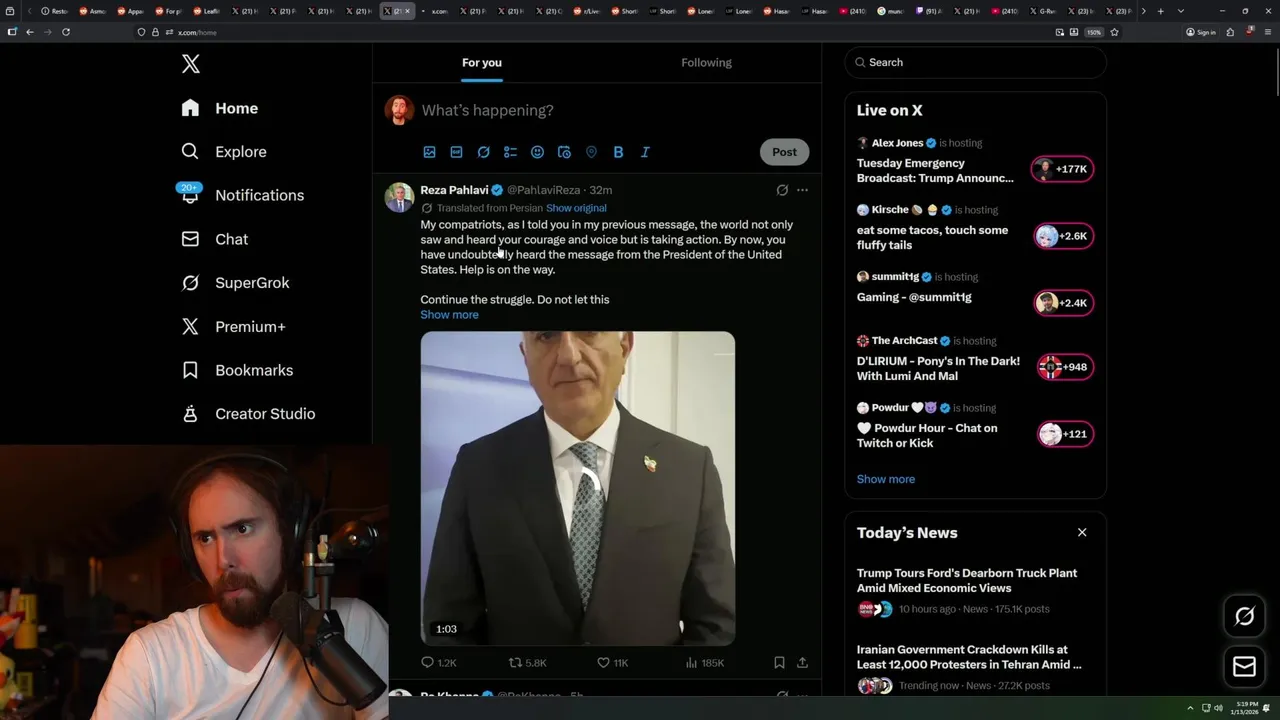Open The ArchCast D'LIRIUM broadcast

pyautogui.click(x=938, y=369)
